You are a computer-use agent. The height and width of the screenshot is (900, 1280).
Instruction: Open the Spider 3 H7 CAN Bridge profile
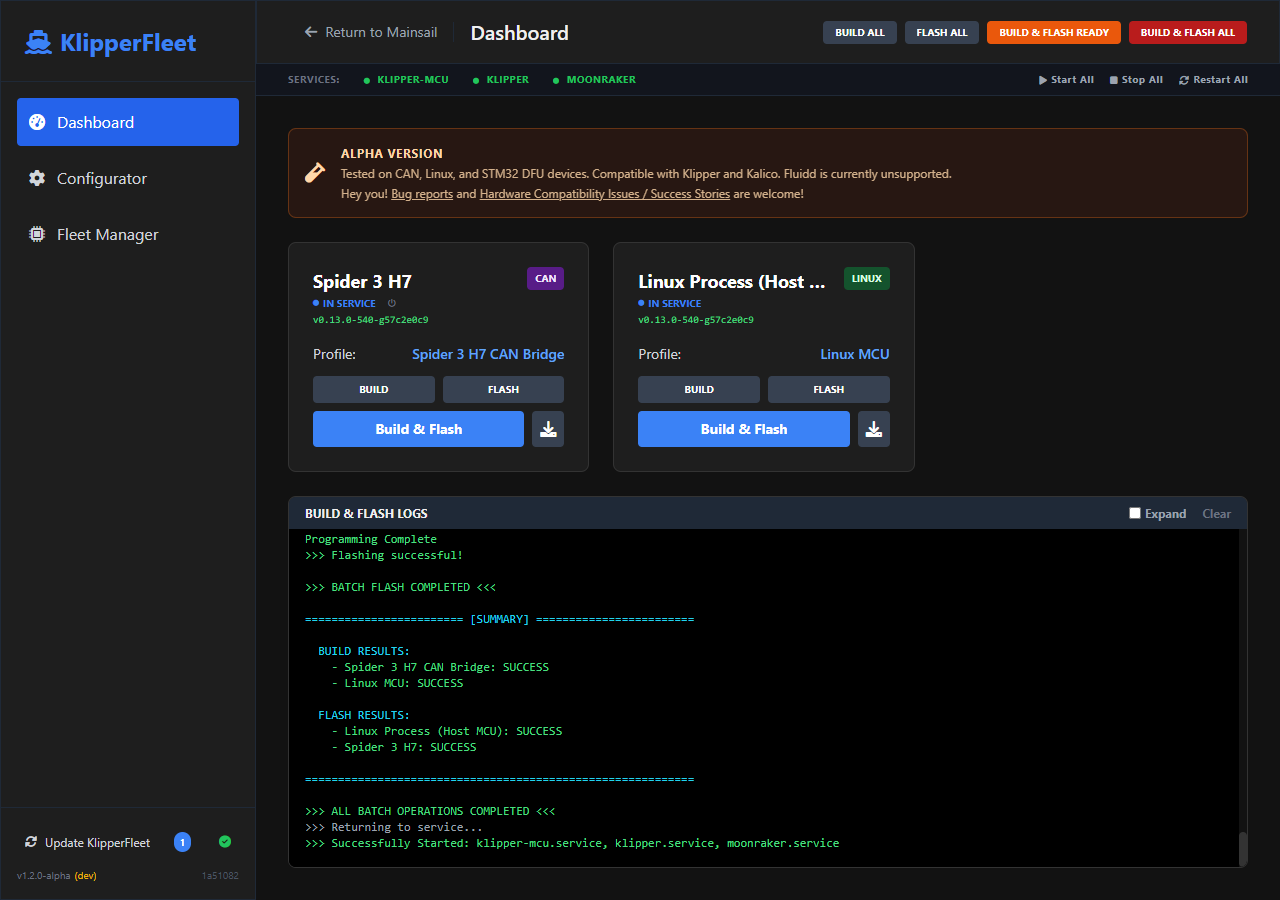[488, 354]
